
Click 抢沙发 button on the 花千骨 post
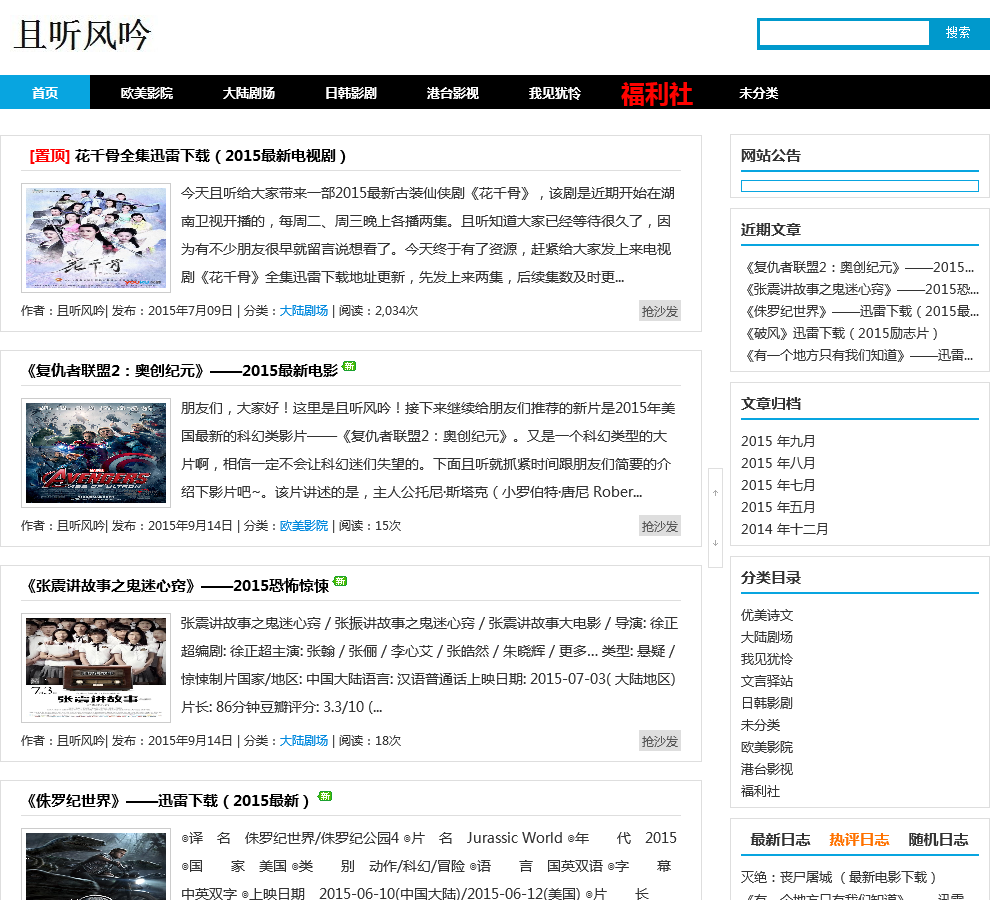pos(659,311)
